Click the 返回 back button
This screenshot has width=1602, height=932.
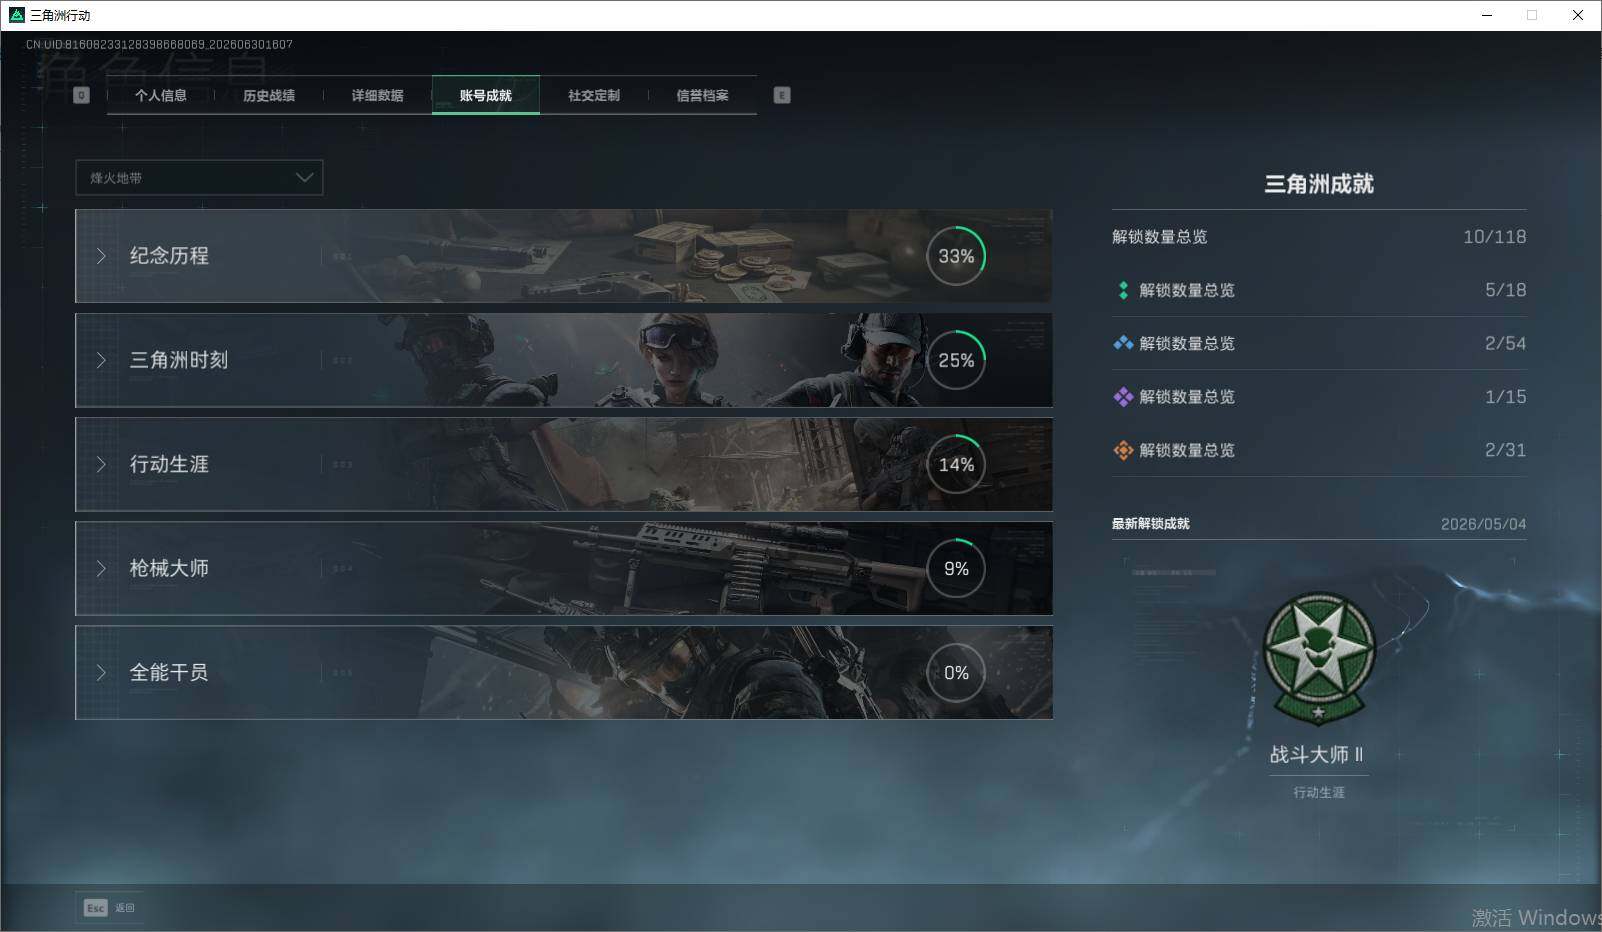coord(110,908)
